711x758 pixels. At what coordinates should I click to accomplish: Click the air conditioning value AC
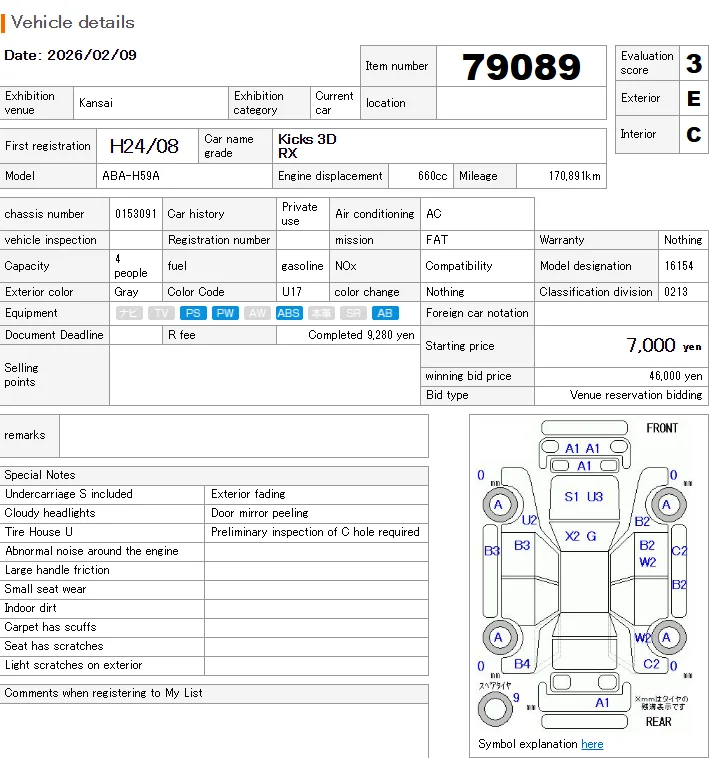click(x=434, y=214)
